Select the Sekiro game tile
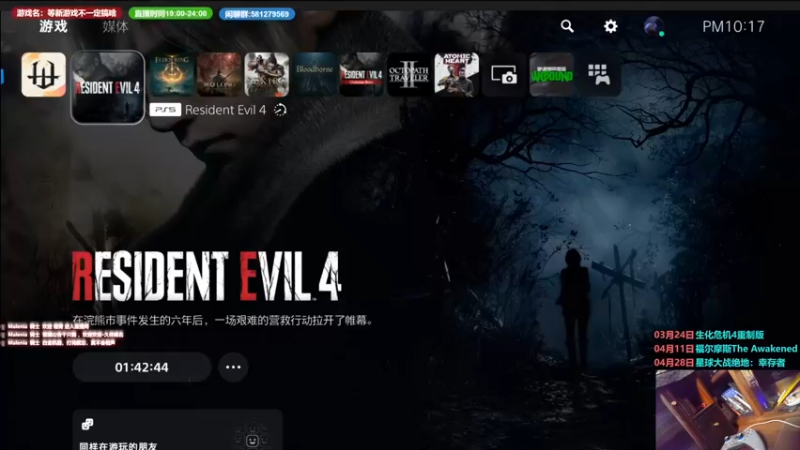Screen dimensions: 800x450 [267, 74]
